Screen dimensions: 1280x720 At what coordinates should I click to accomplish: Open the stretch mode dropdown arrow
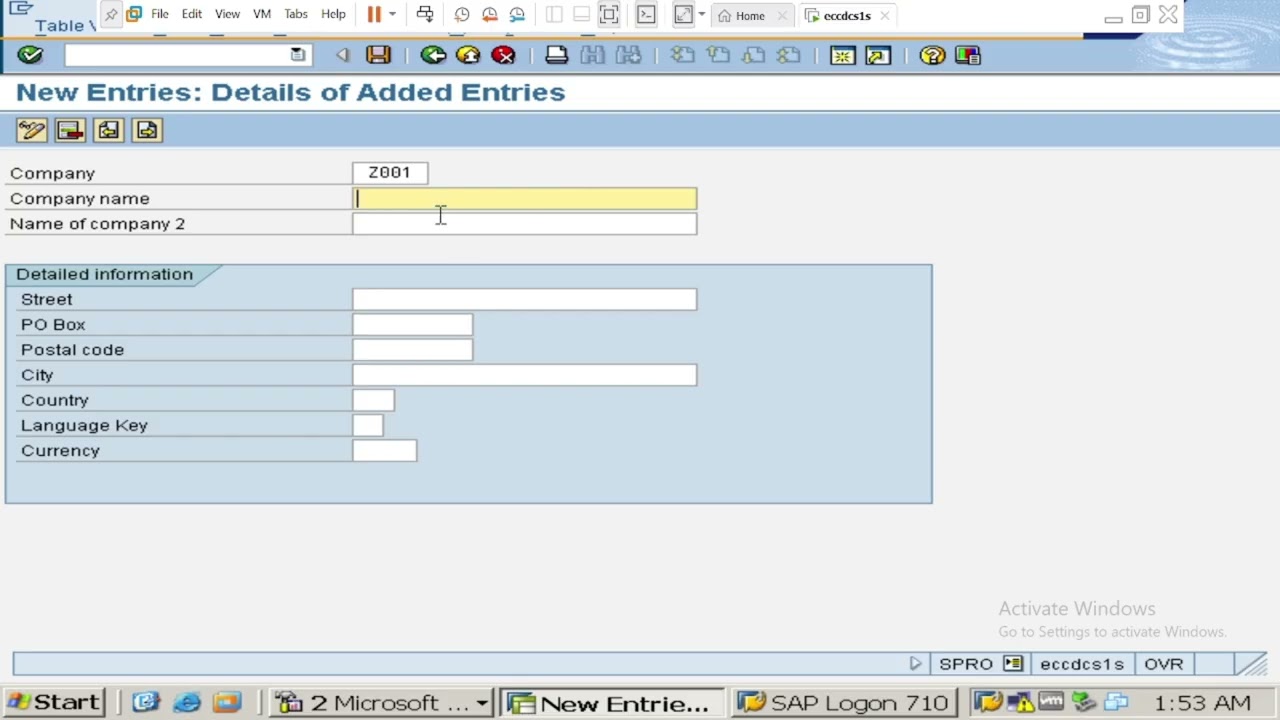pyautogui.click(x=701, y=15)
